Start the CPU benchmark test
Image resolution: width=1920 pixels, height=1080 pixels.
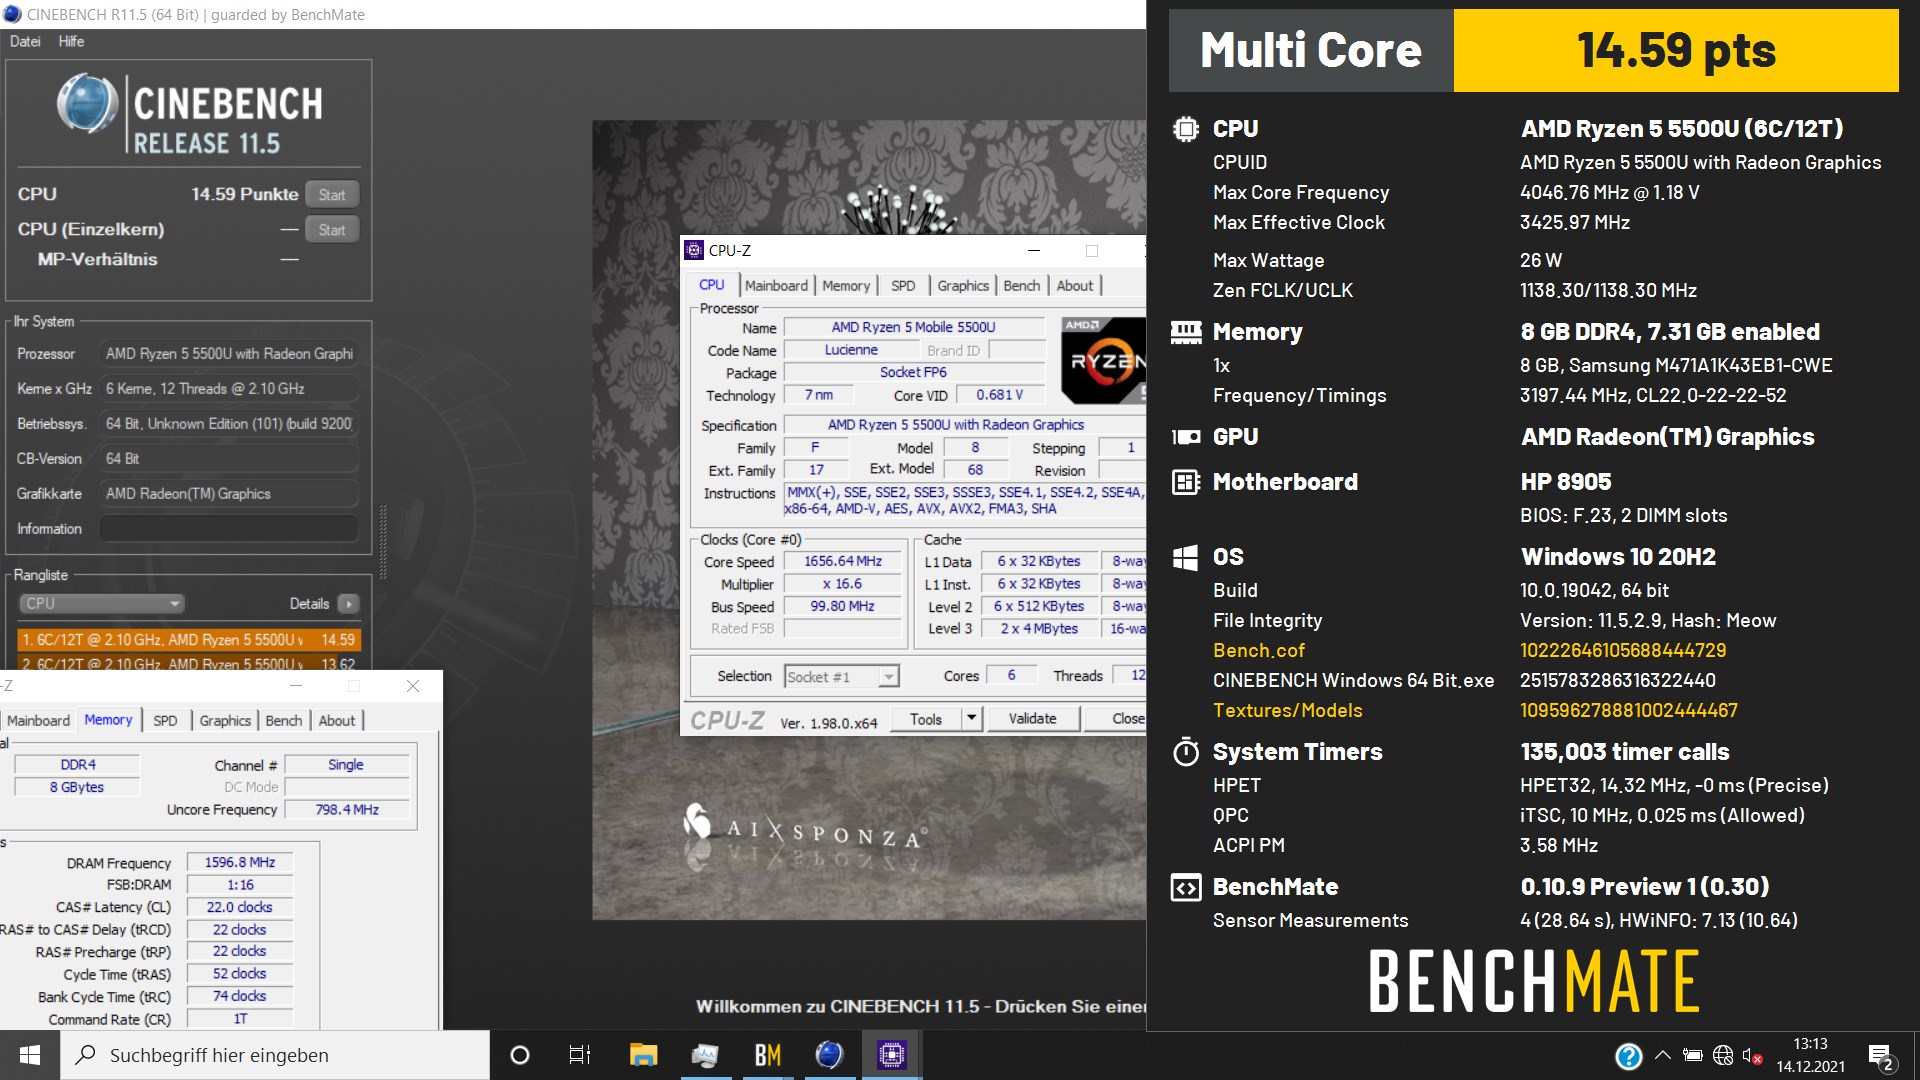click(332, 195)
